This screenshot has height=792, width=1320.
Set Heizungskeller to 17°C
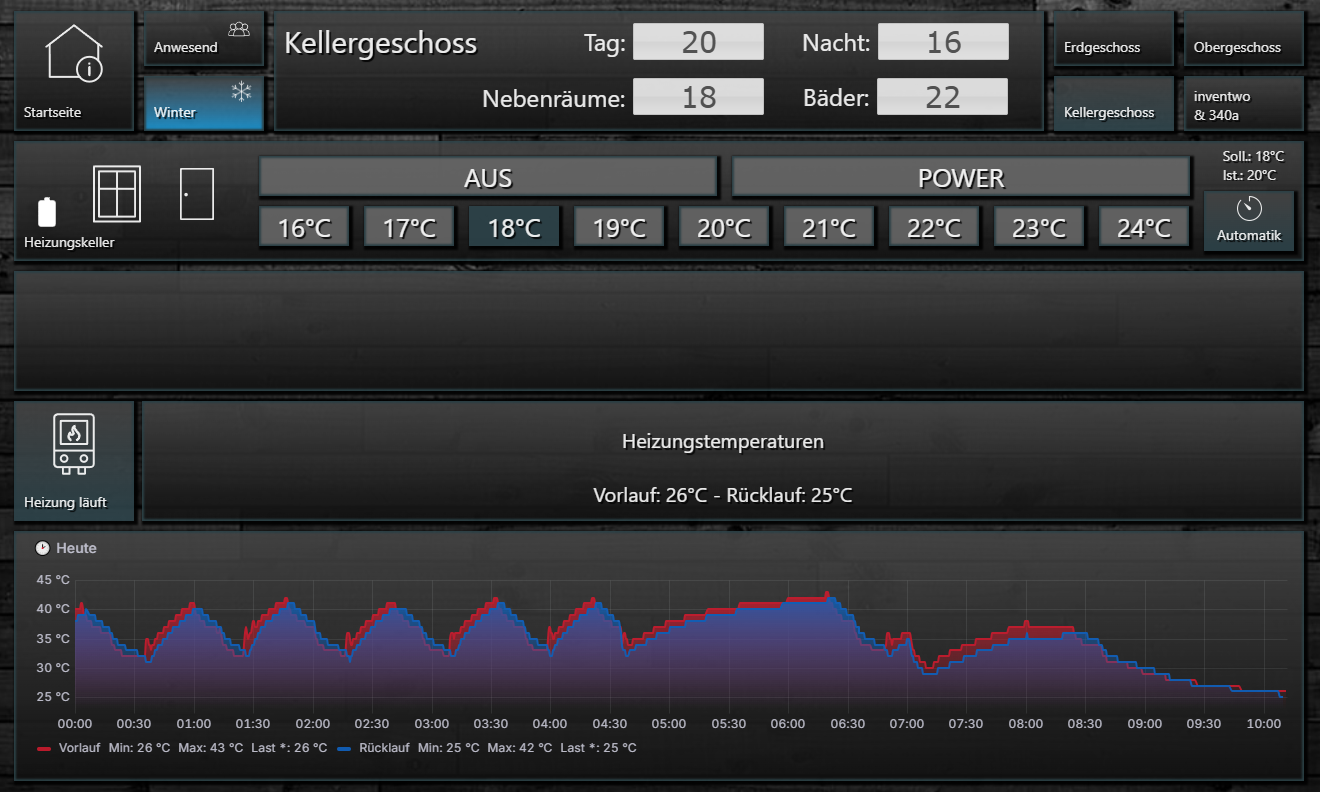(409, 228)
